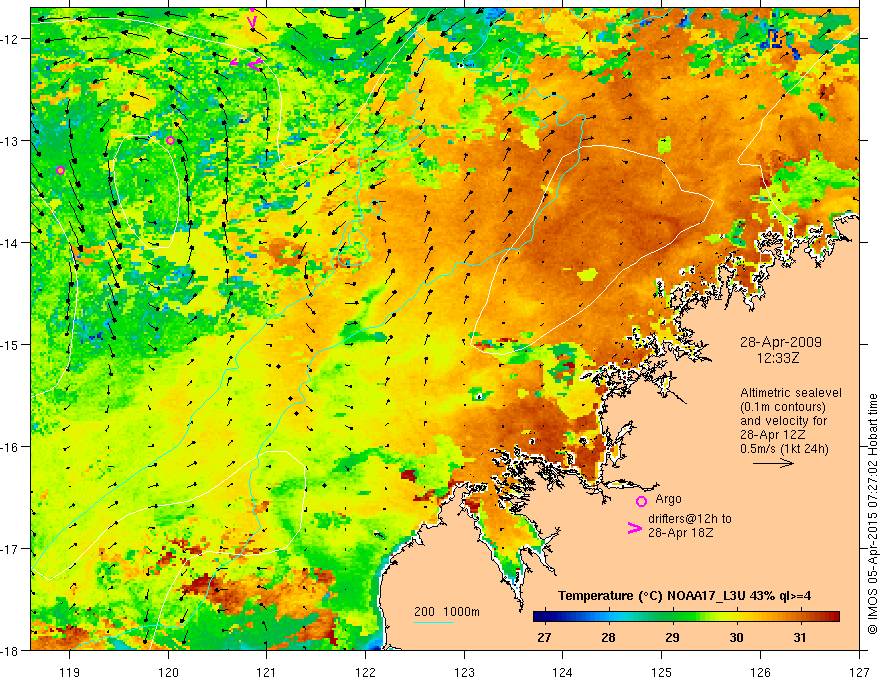Click the longitude axis label '120'
This screenshot has height=680, width=880.
(x=168, y=672)
